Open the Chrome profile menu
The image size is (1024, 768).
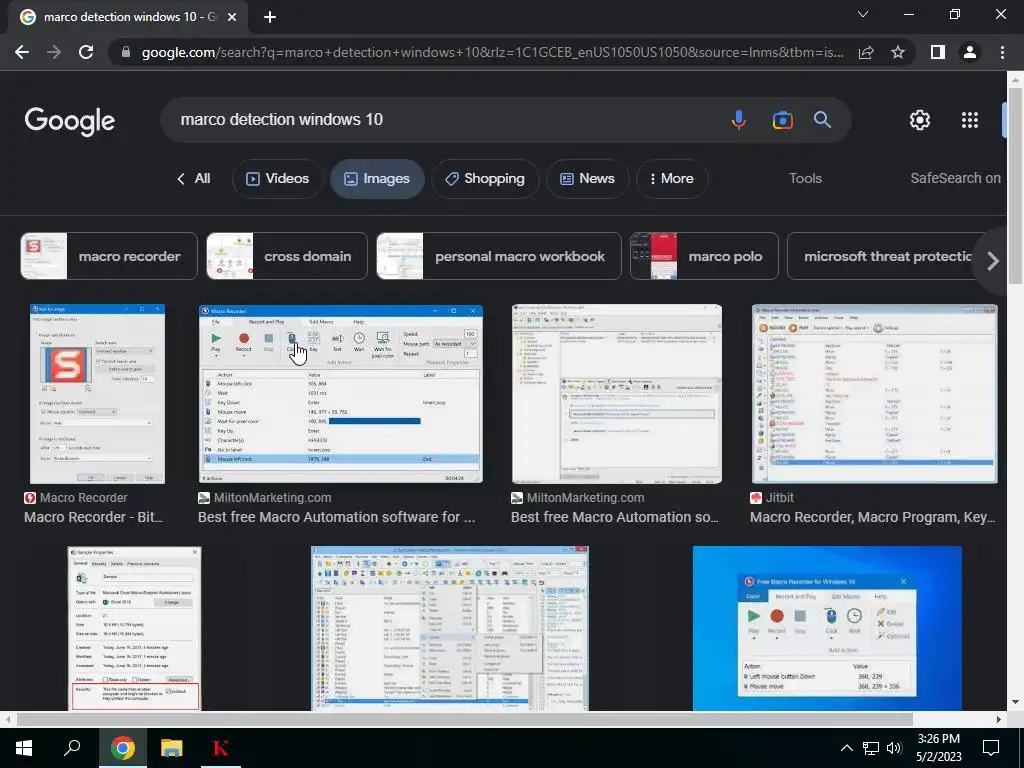tap(970, 52)
